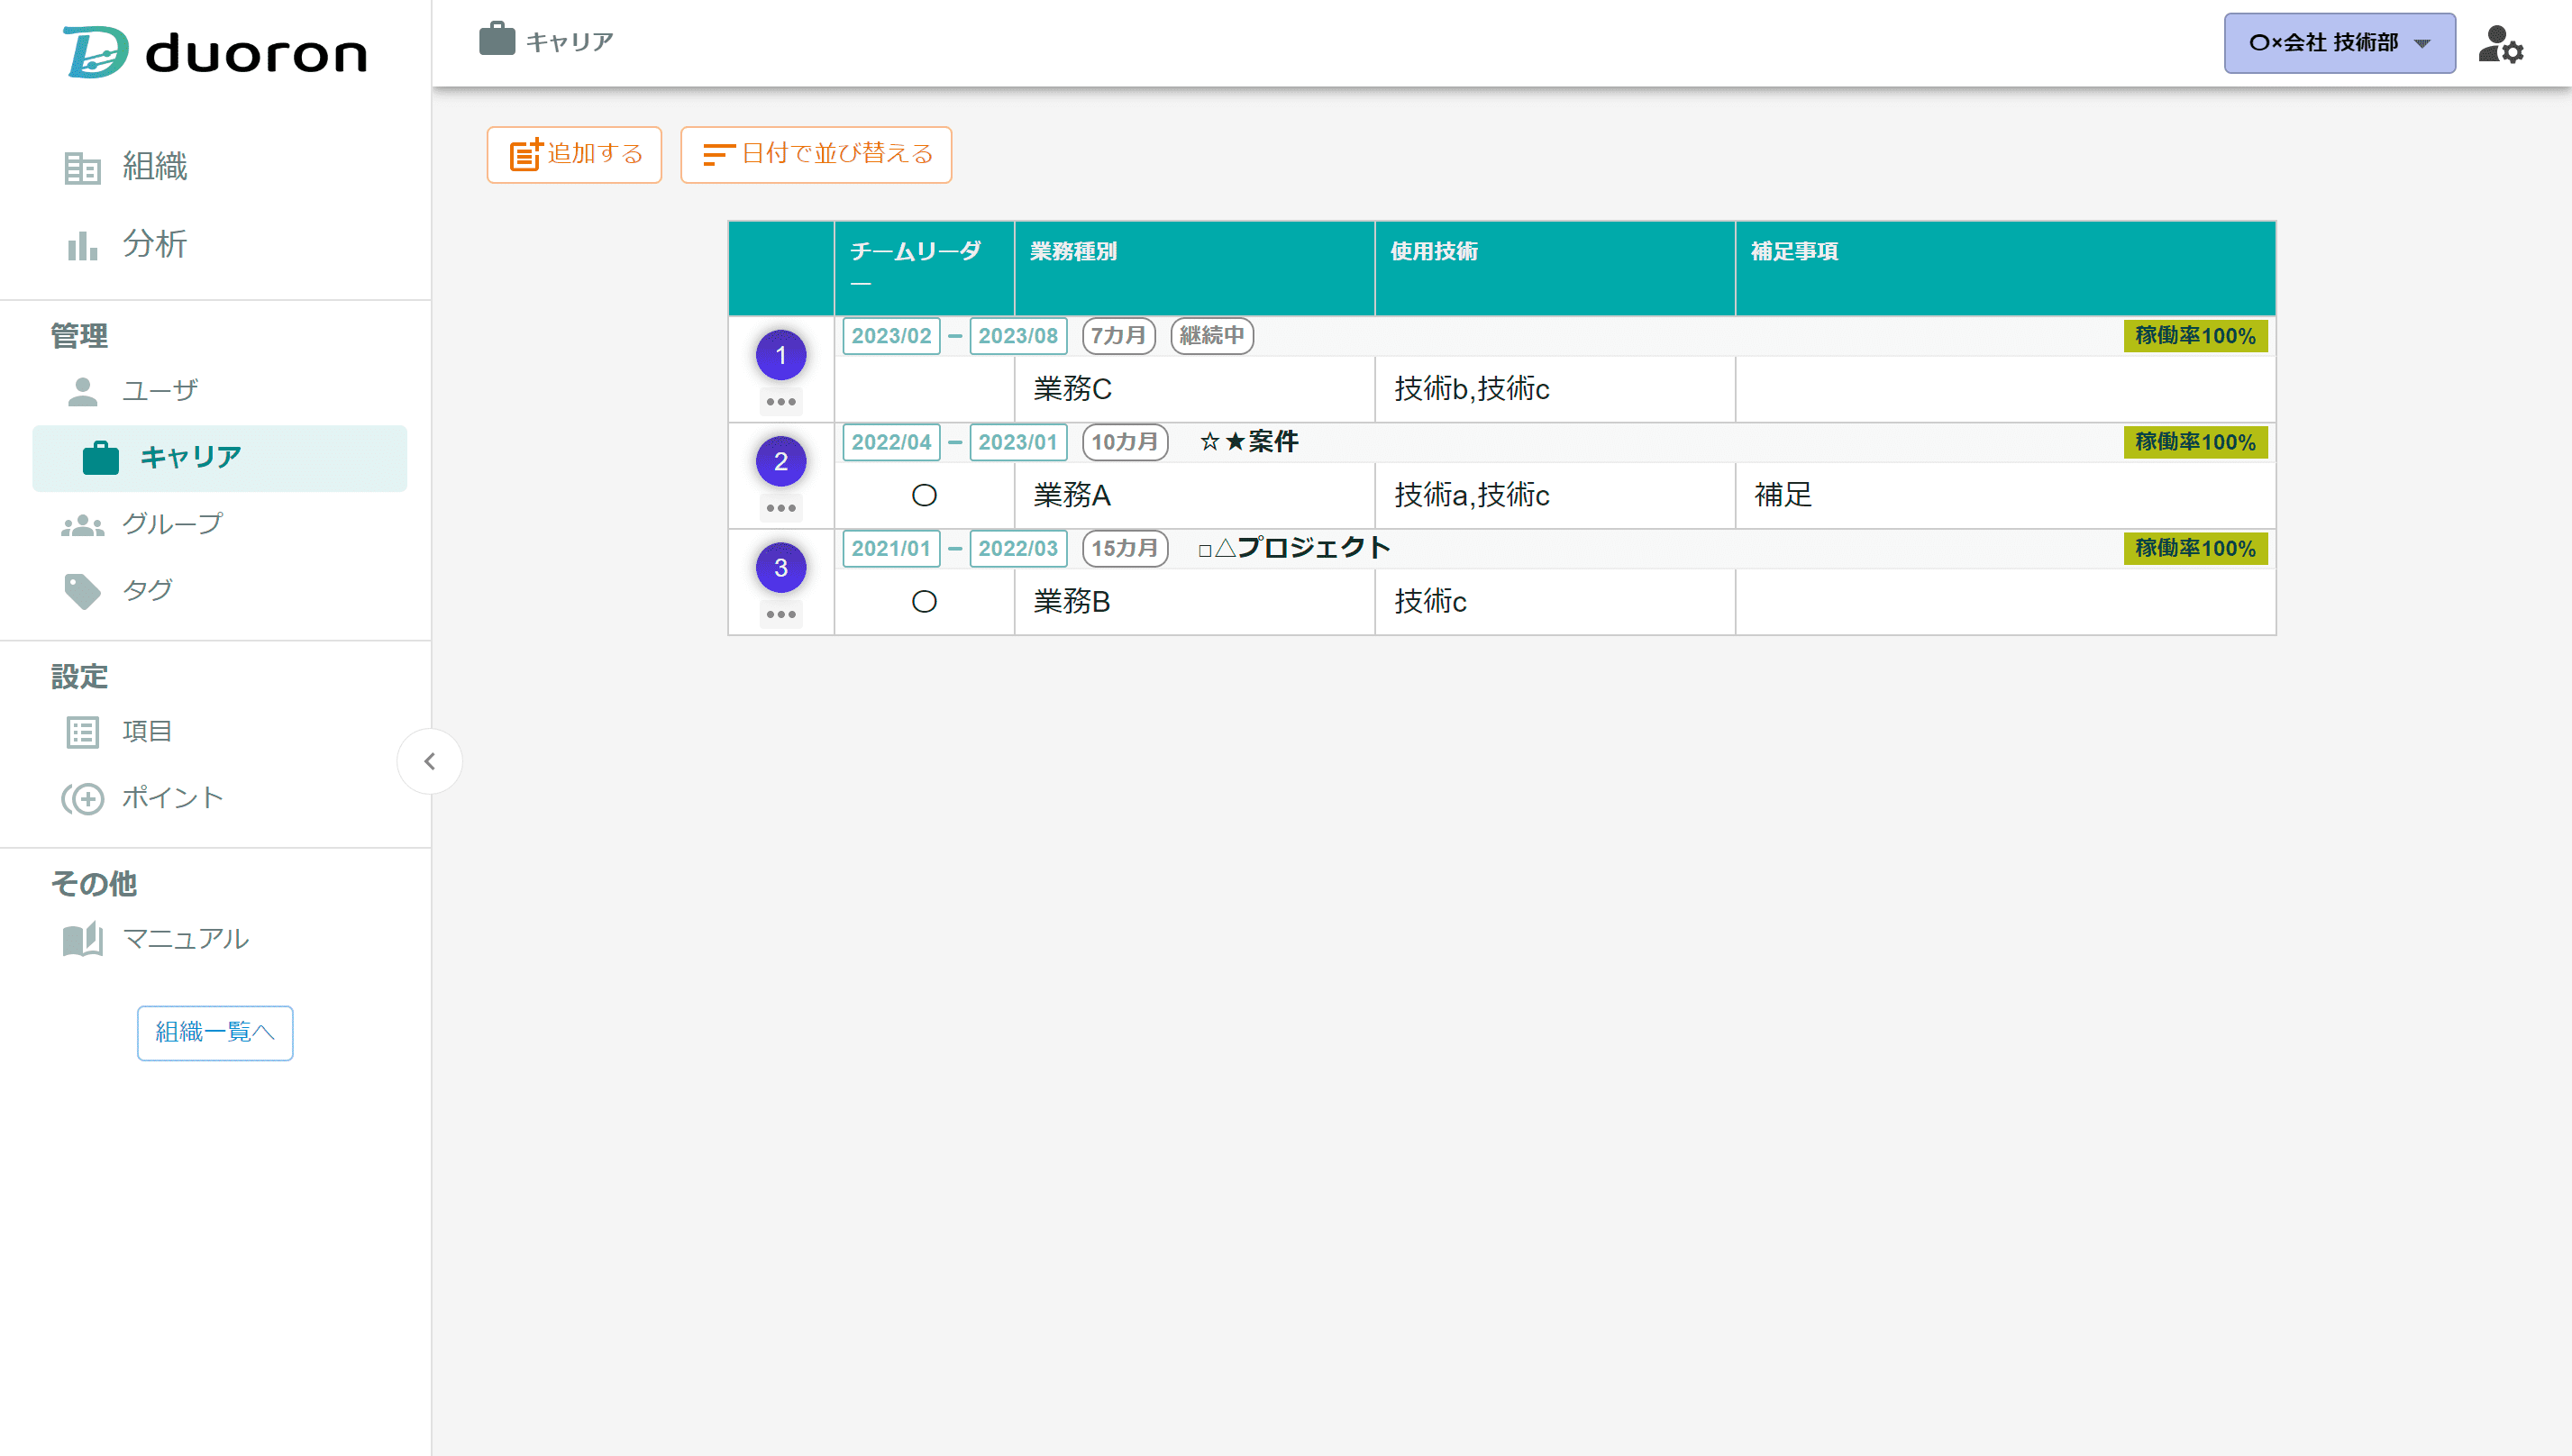Viewport: 2572px width, 1456px height.
Task: Open the 分析 menu item
Action: pyautogui.click(x=154, y=245)
